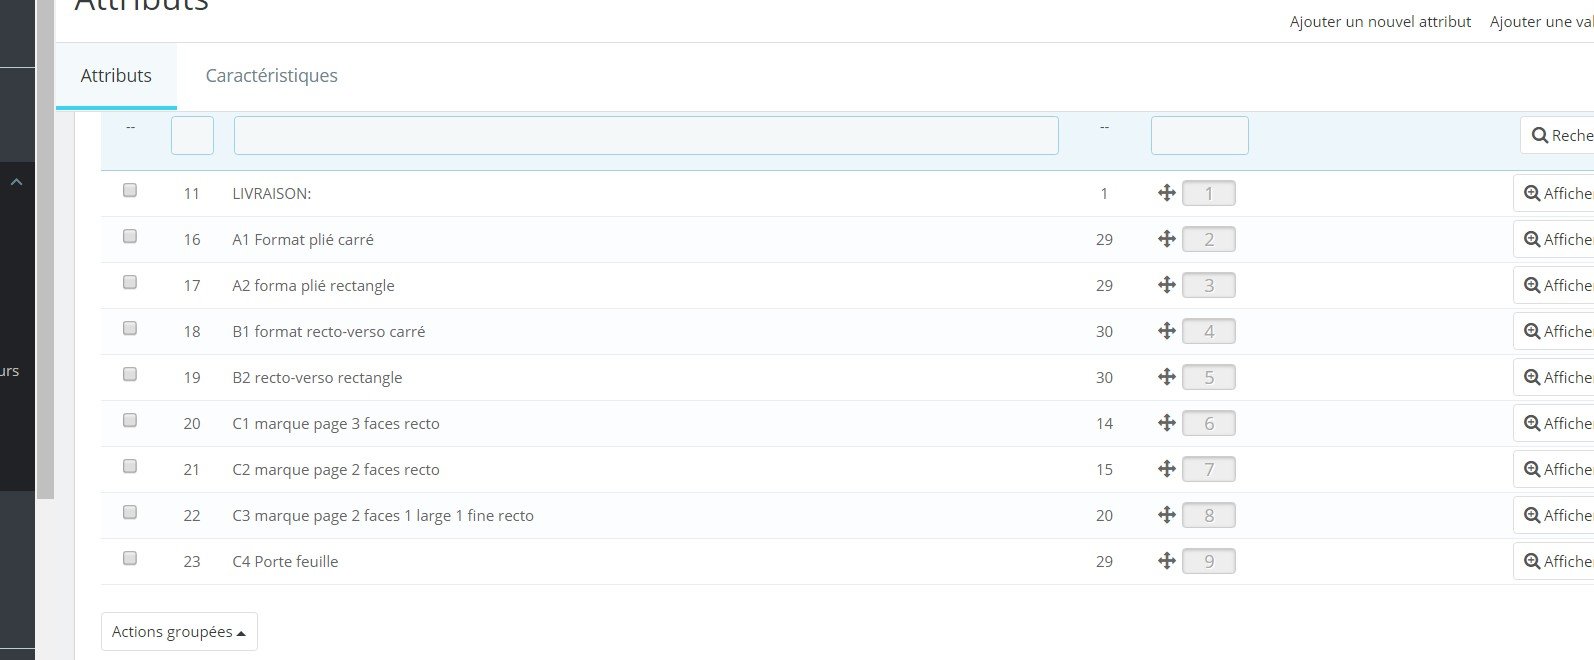This screenshot has width=1594, height=660.
Task: Click the move handle for C1 marque page 3 faces
Action: [x=1166, y=423]
